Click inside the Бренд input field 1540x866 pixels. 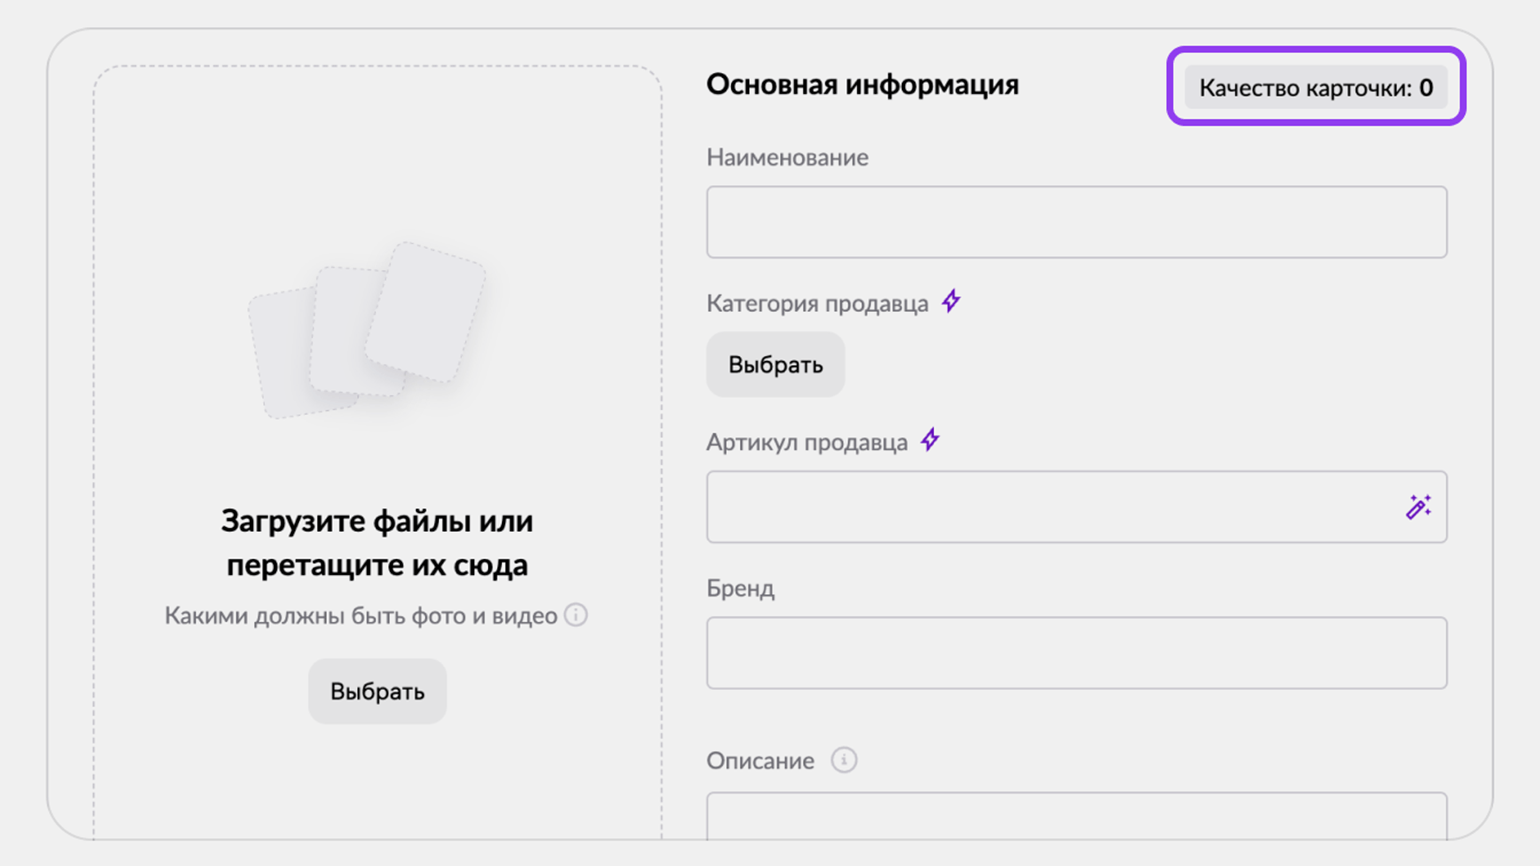(x=1077, y=653)
